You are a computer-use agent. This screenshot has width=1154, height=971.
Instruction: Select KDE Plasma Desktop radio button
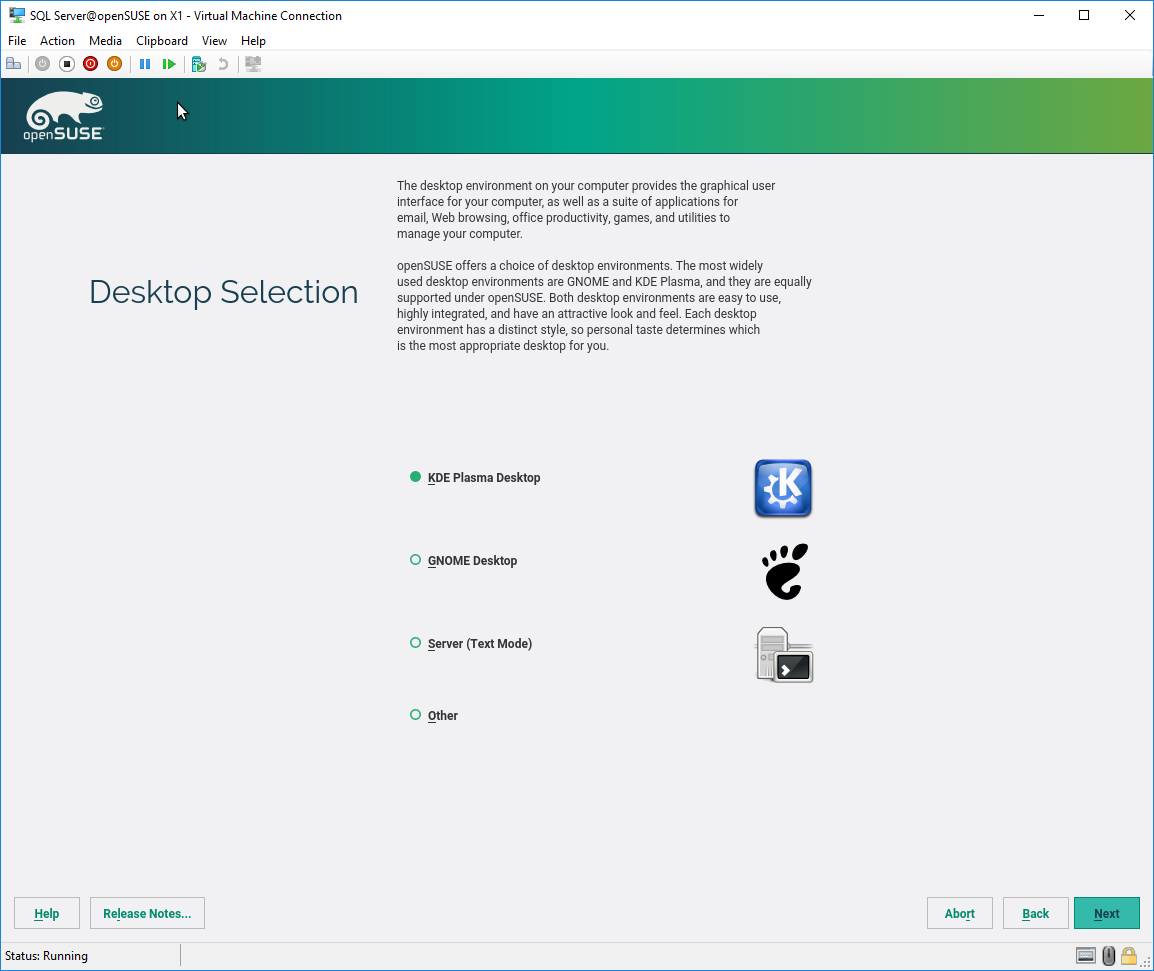[x=415, y=477]
